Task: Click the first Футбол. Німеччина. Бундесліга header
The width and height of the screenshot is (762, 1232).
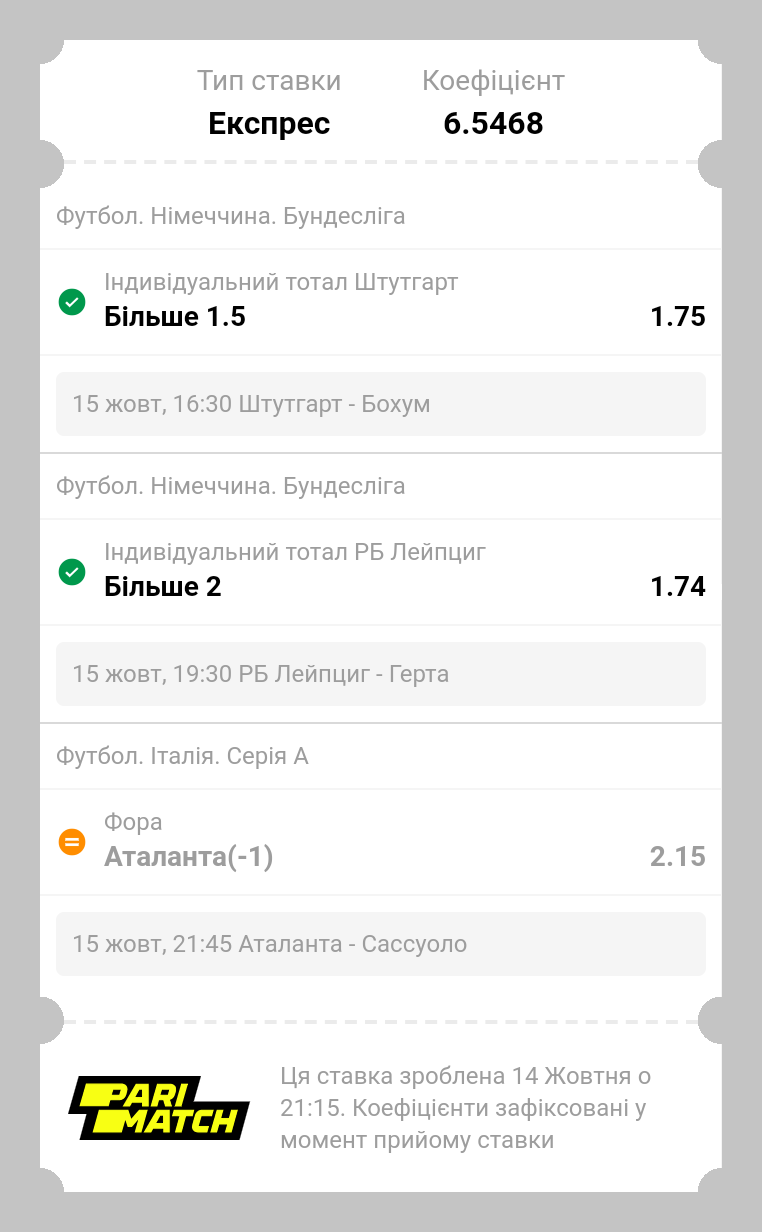Action: point(231,216)
